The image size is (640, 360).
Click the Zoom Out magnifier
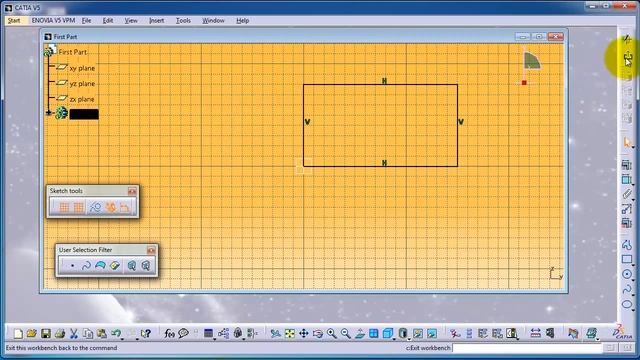pos(346,334)
